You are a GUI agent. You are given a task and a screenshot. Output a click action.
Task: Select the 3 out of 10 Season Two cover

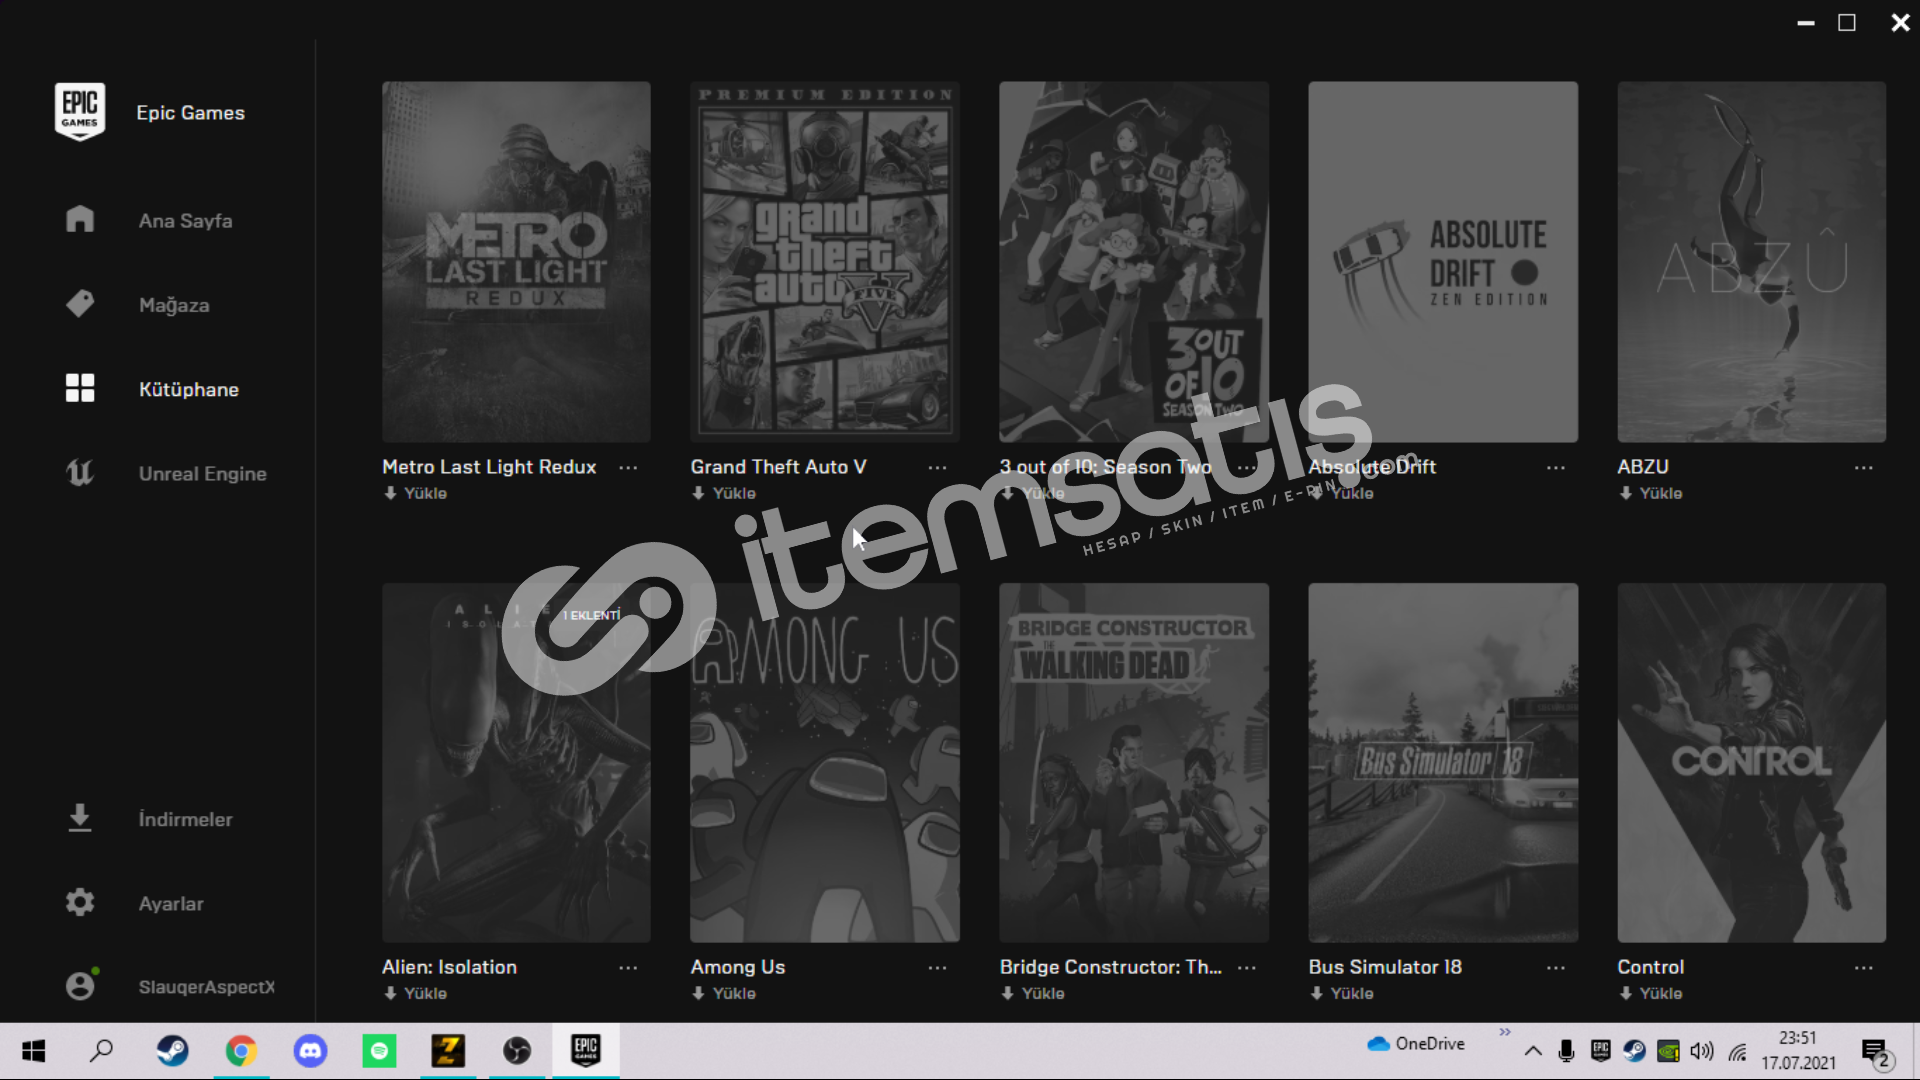tap(1134, 262)
